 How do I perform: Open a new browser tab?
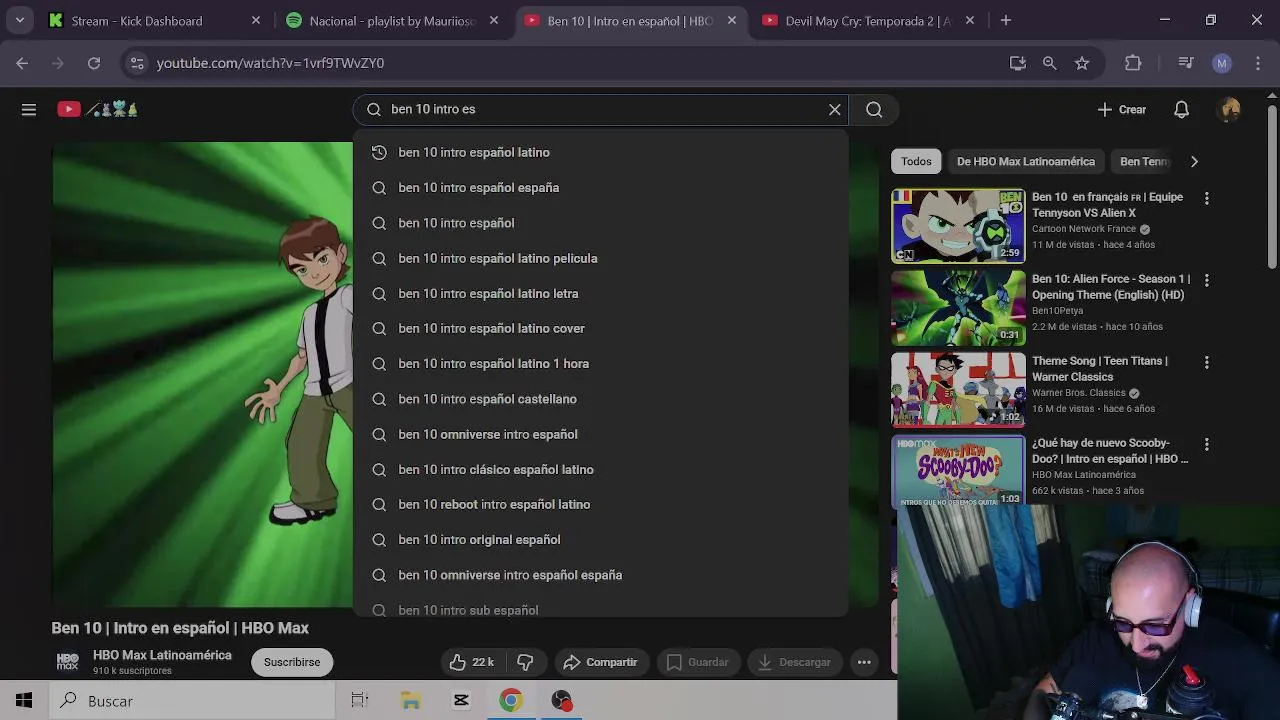click(1006, 20)
